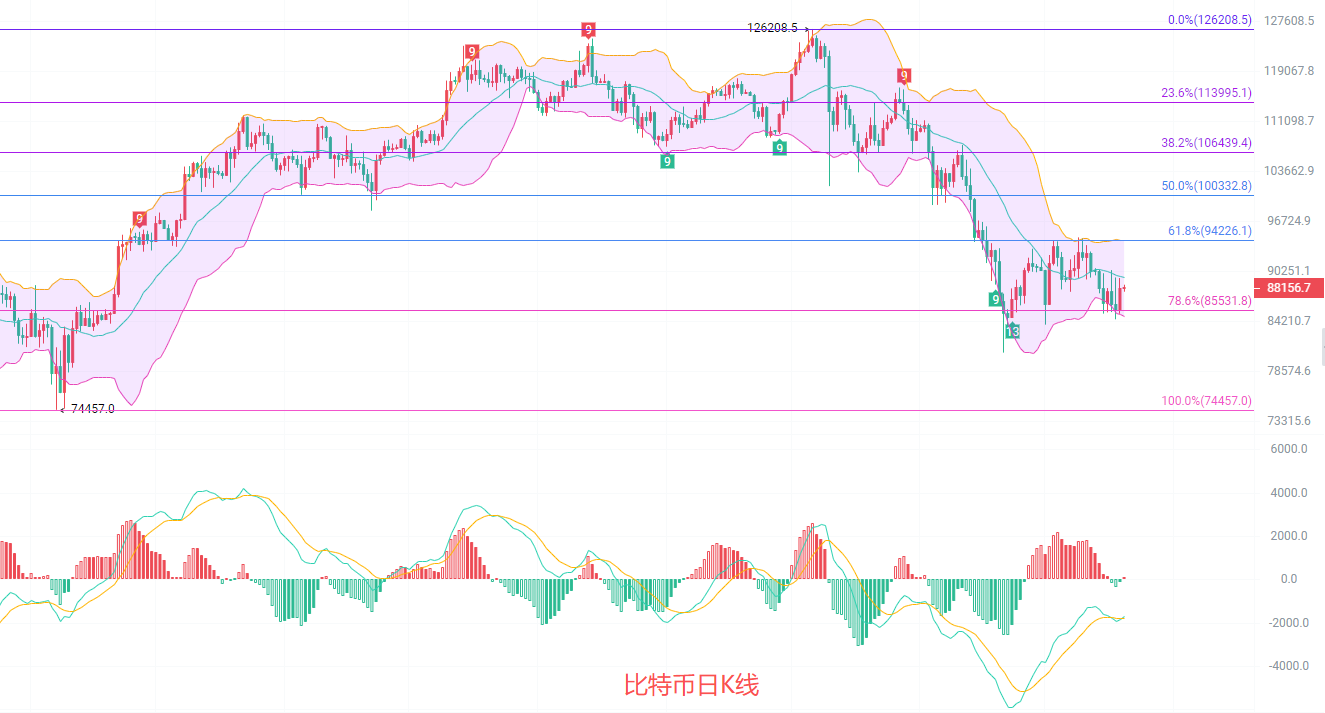Select the 100.0%(74457.0) Fibonacci label

pos(1206,401)
